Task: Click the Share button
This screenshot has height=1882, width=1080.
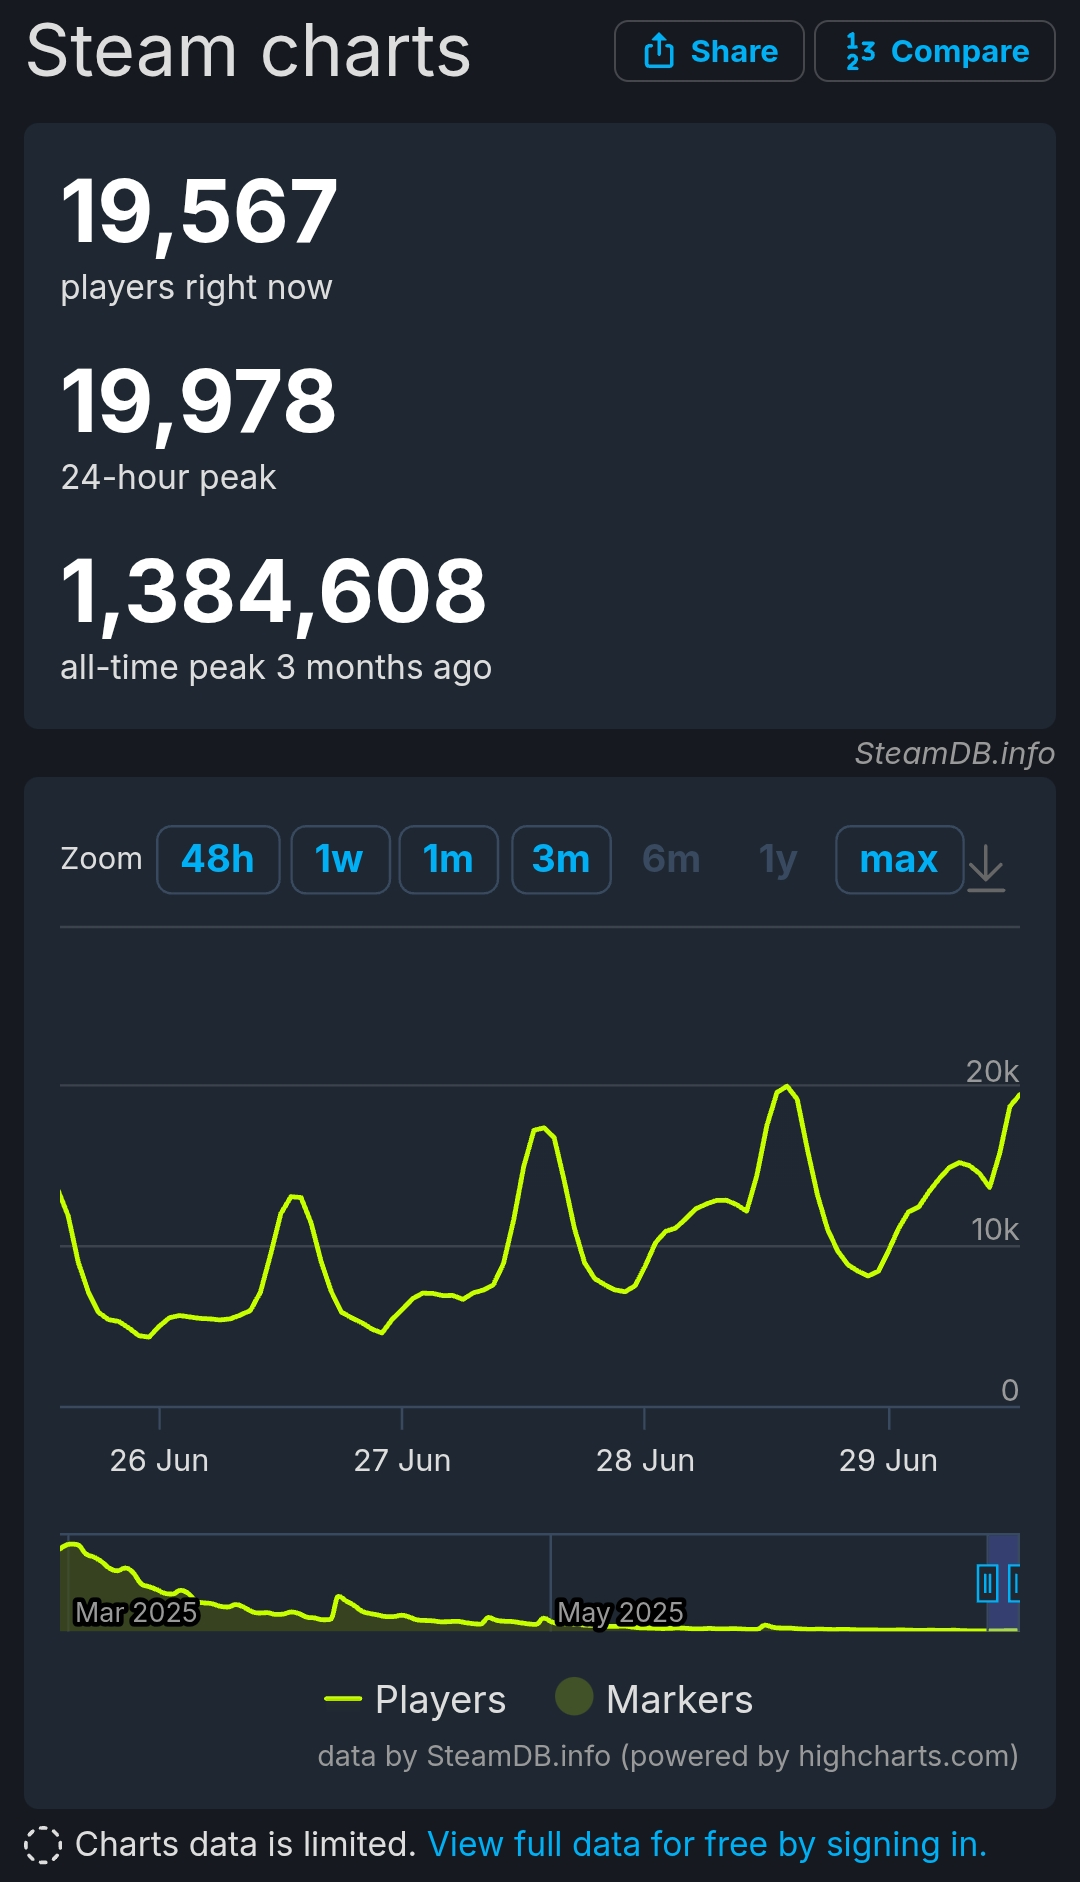Action: click(709, 51)
